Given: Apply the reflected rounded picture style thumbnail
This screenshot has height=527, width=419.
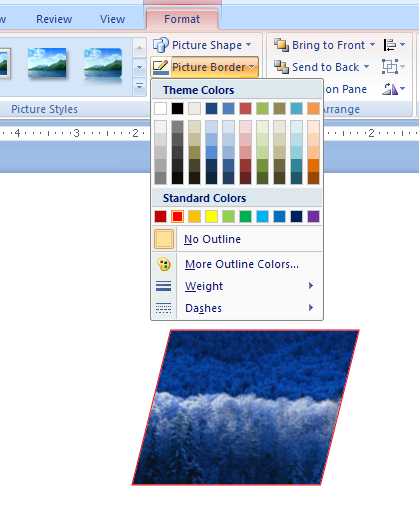Looking at the screenshot, I should click(103, 66).
